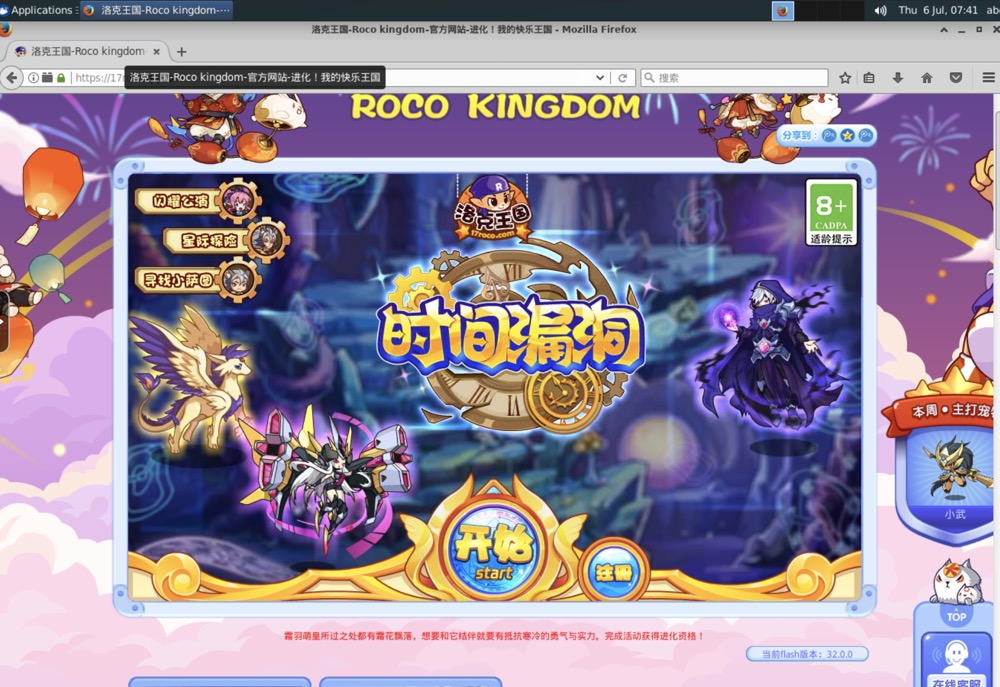The height and width of the screenshot is (687, 1000).
Task: Click the third share icon next to 分享到
Action: click(x=865, y=135)
